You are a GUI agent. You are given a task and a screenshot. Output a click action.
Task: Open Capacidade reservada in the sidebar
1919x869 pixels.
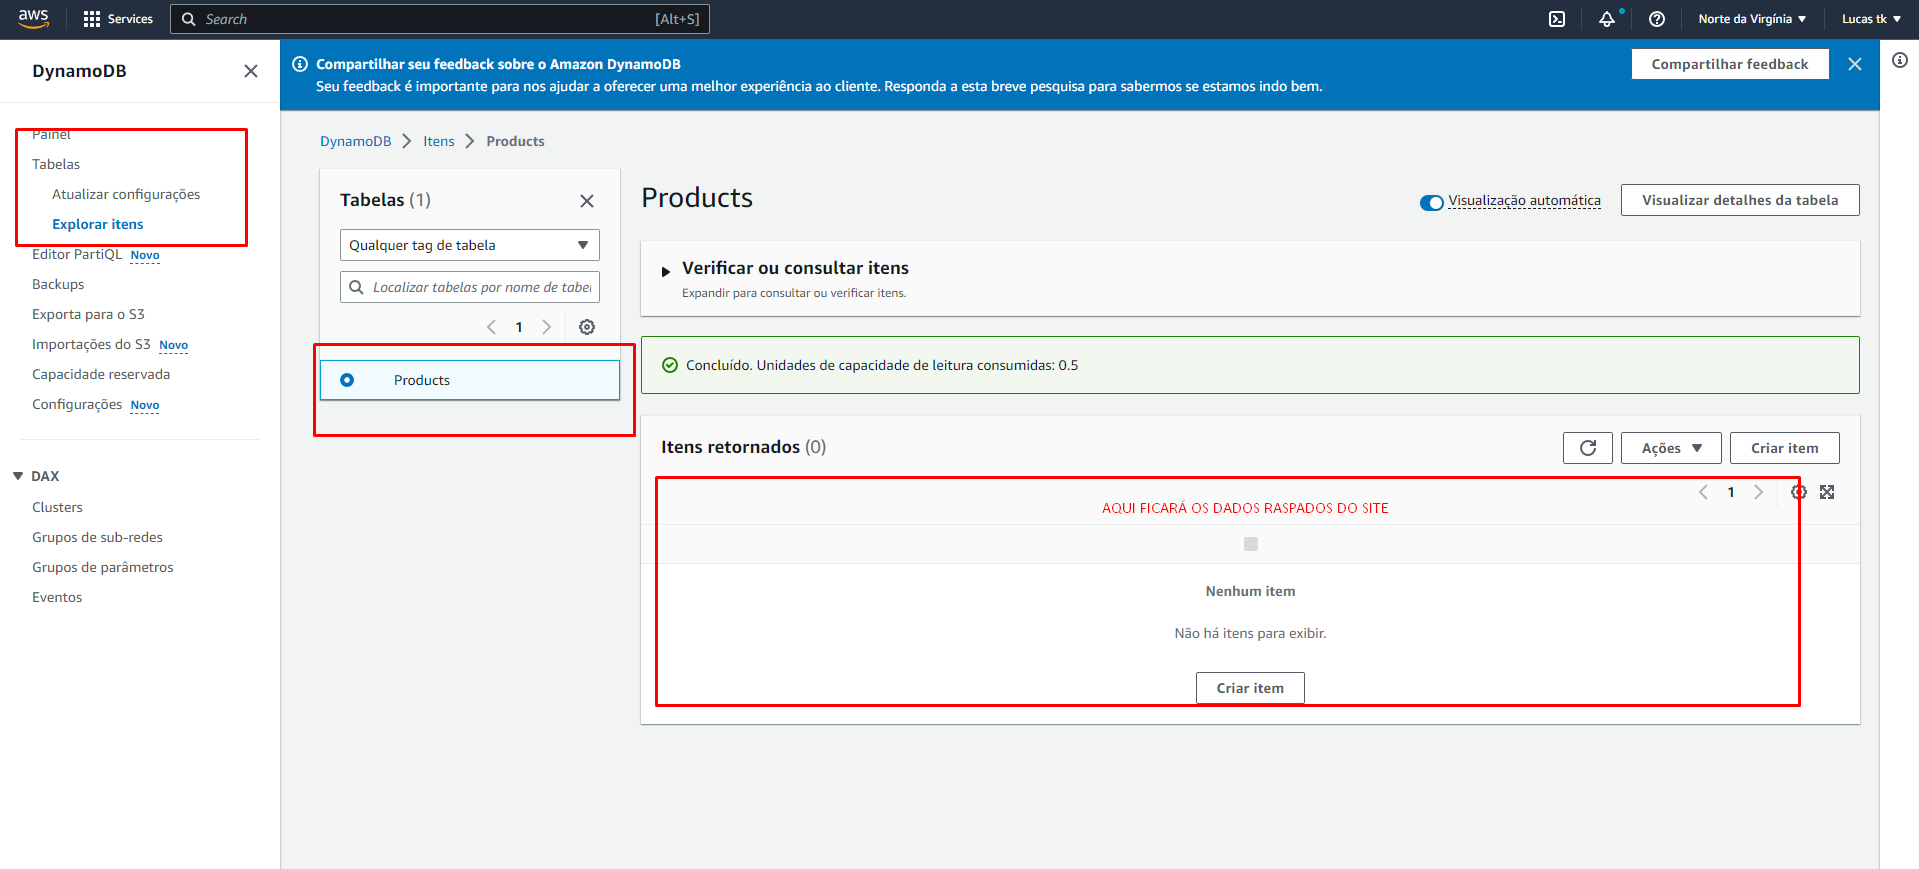point(101,374)
